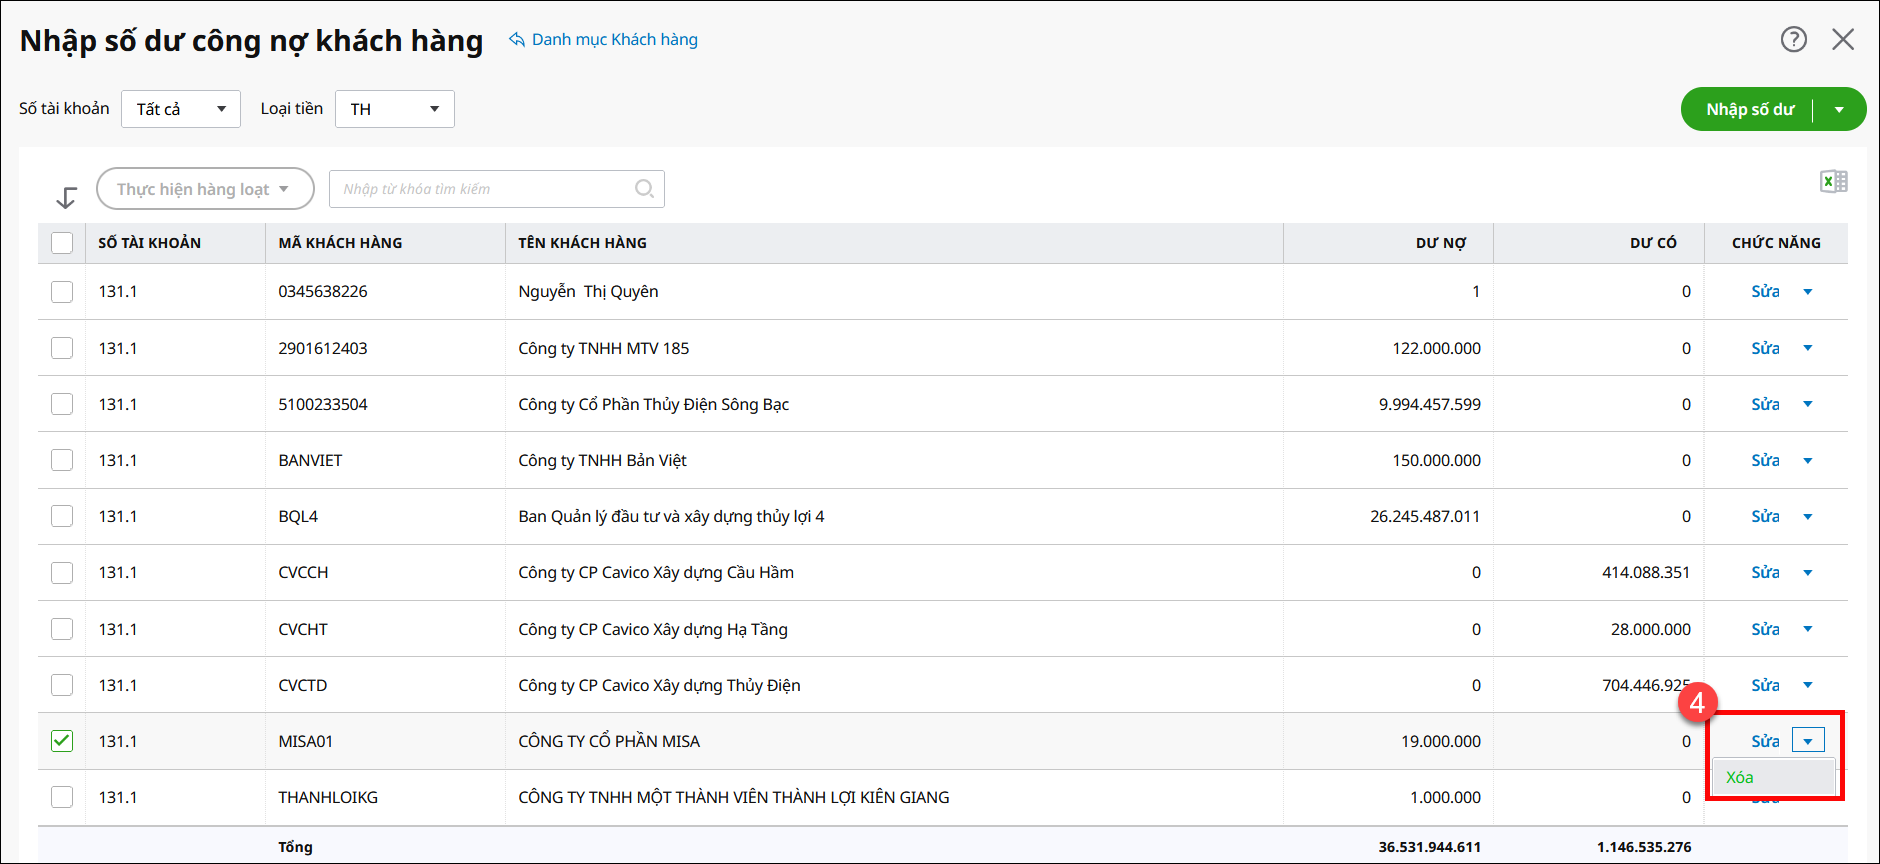Open the Số tài khoản dropdown

(x=181, y=109)
